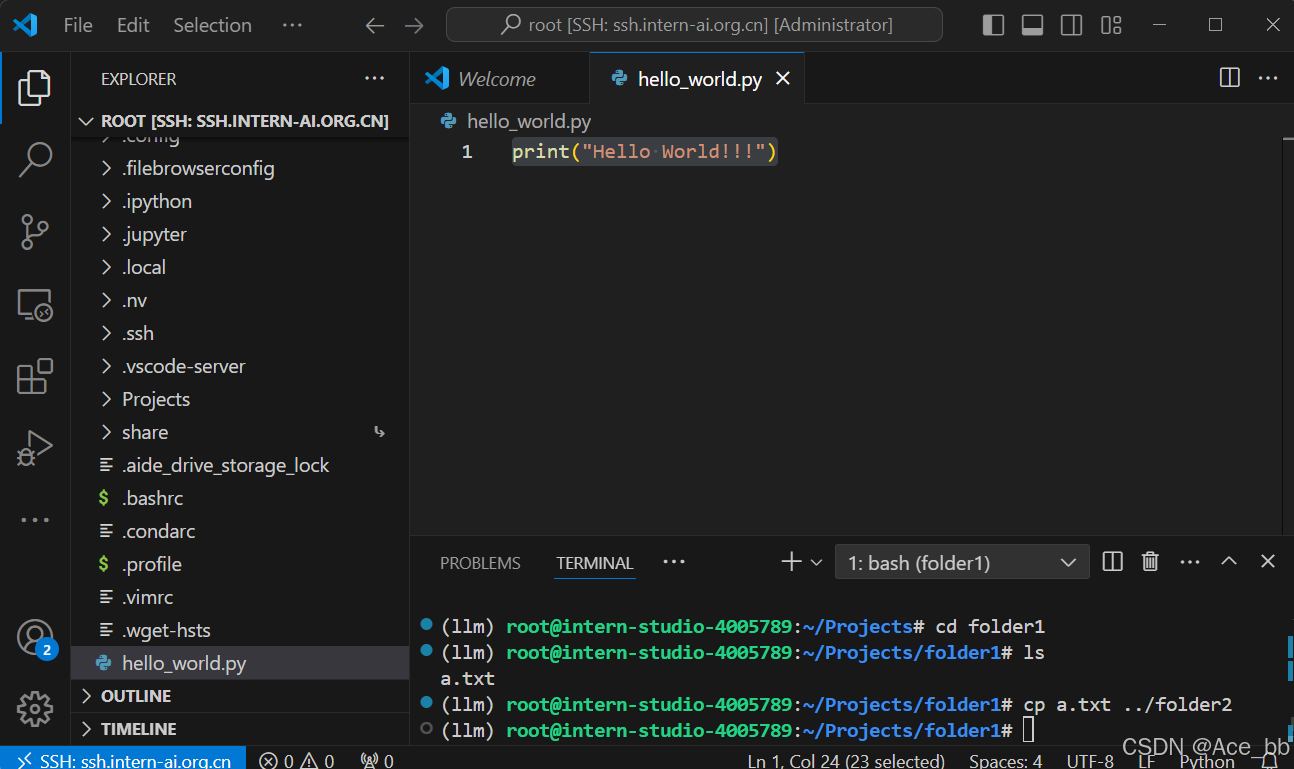1294x769 pixels.
Task: Open the Remote Explorer view
Action: (35, 304)
